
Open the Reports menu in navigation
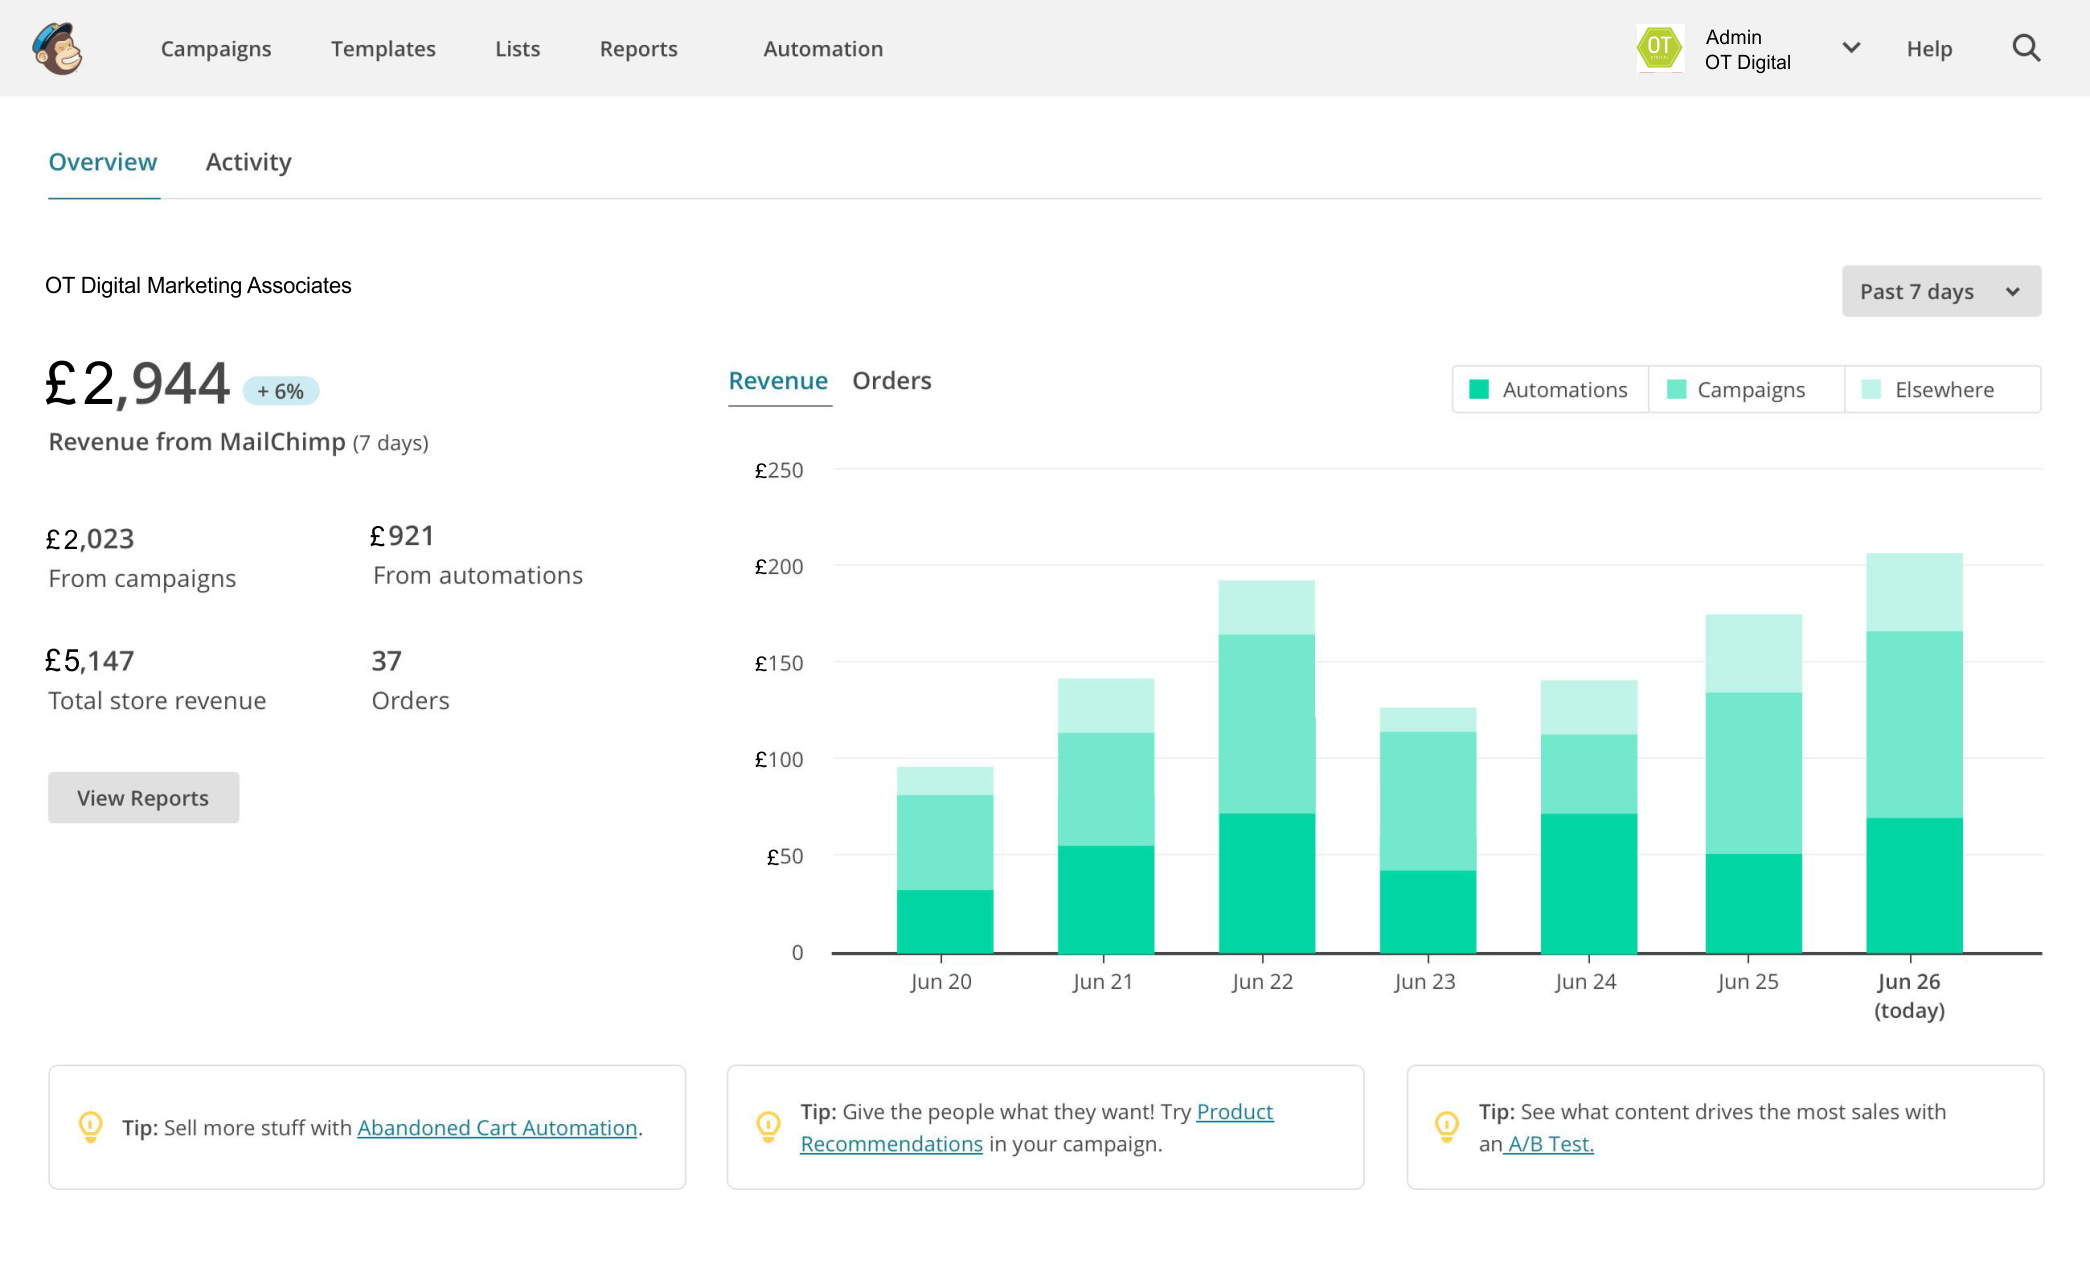click(638, 49)
